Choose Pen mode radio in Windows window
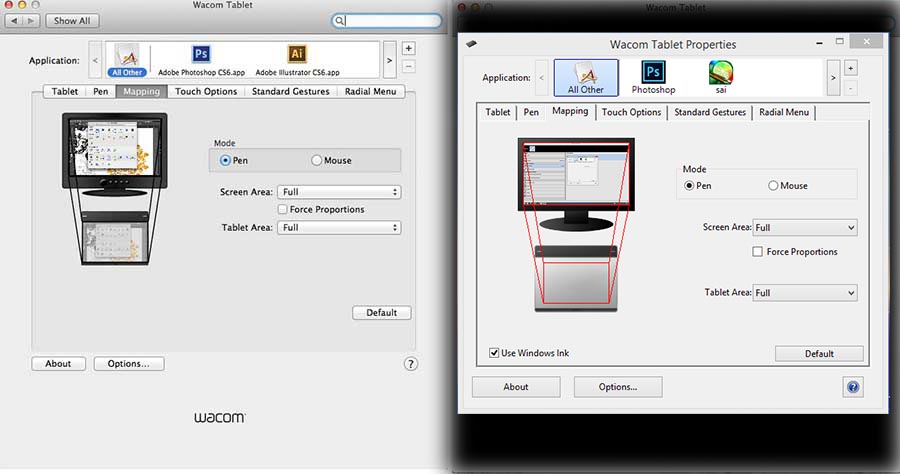This screenshot has width=900, height=474. click(x=689, y=186)
